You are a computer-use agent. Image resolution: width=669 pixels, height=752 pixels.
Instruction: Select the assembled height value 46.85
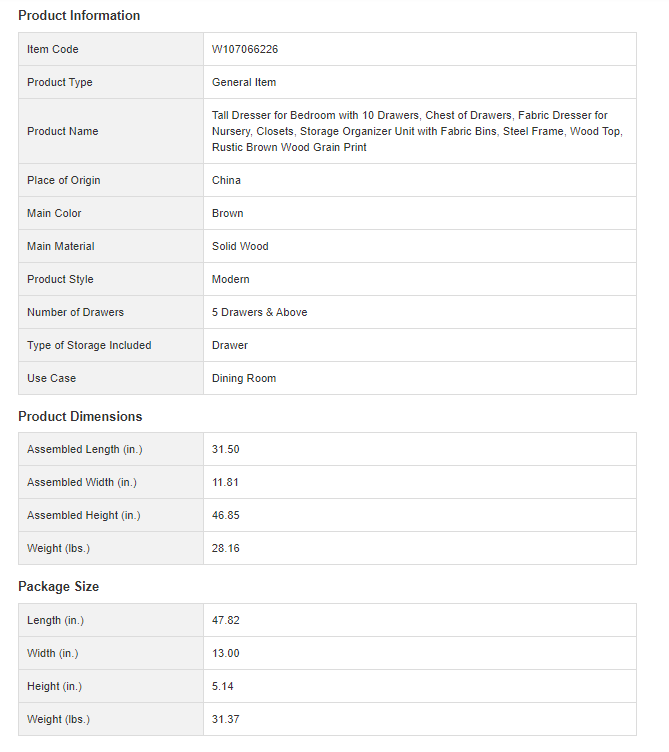click(x=226, y=515)
